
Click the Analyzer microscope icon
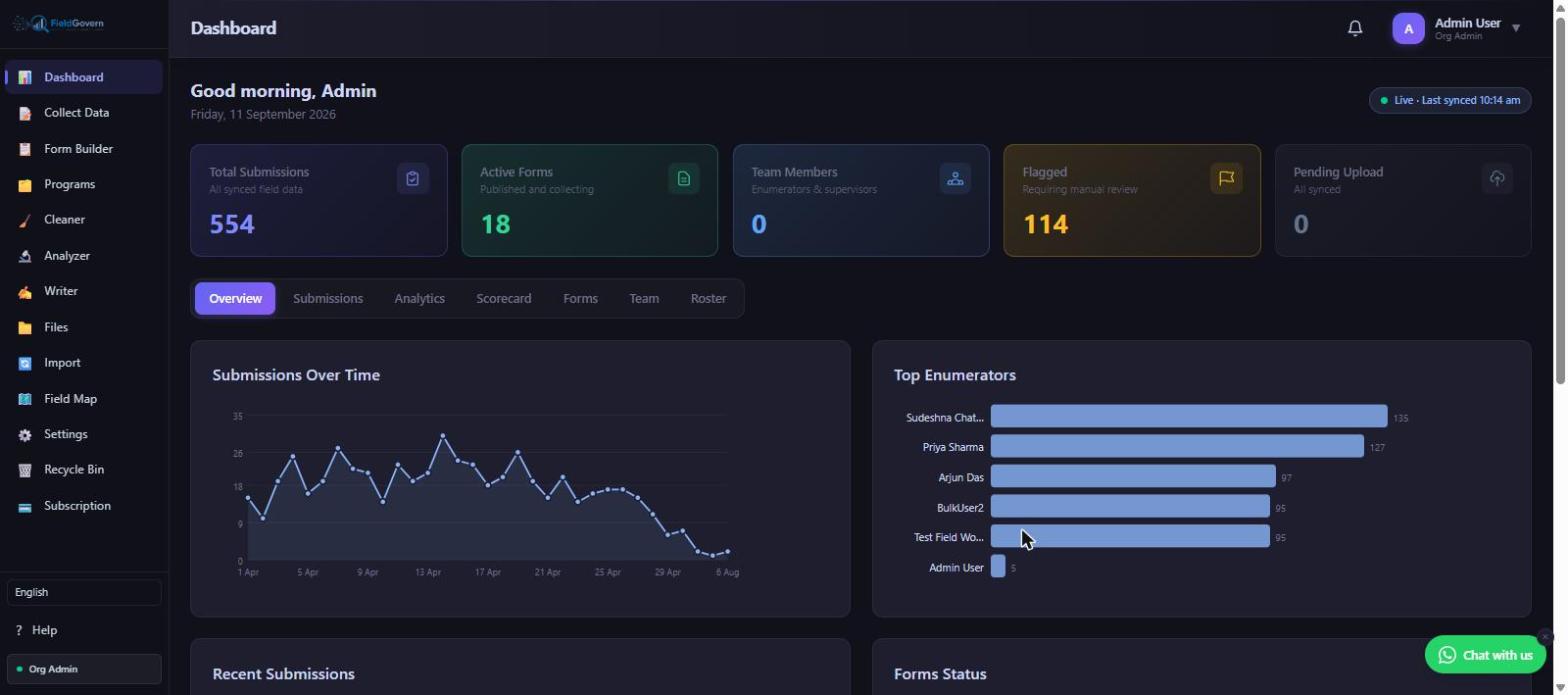[x=25, y=256]
